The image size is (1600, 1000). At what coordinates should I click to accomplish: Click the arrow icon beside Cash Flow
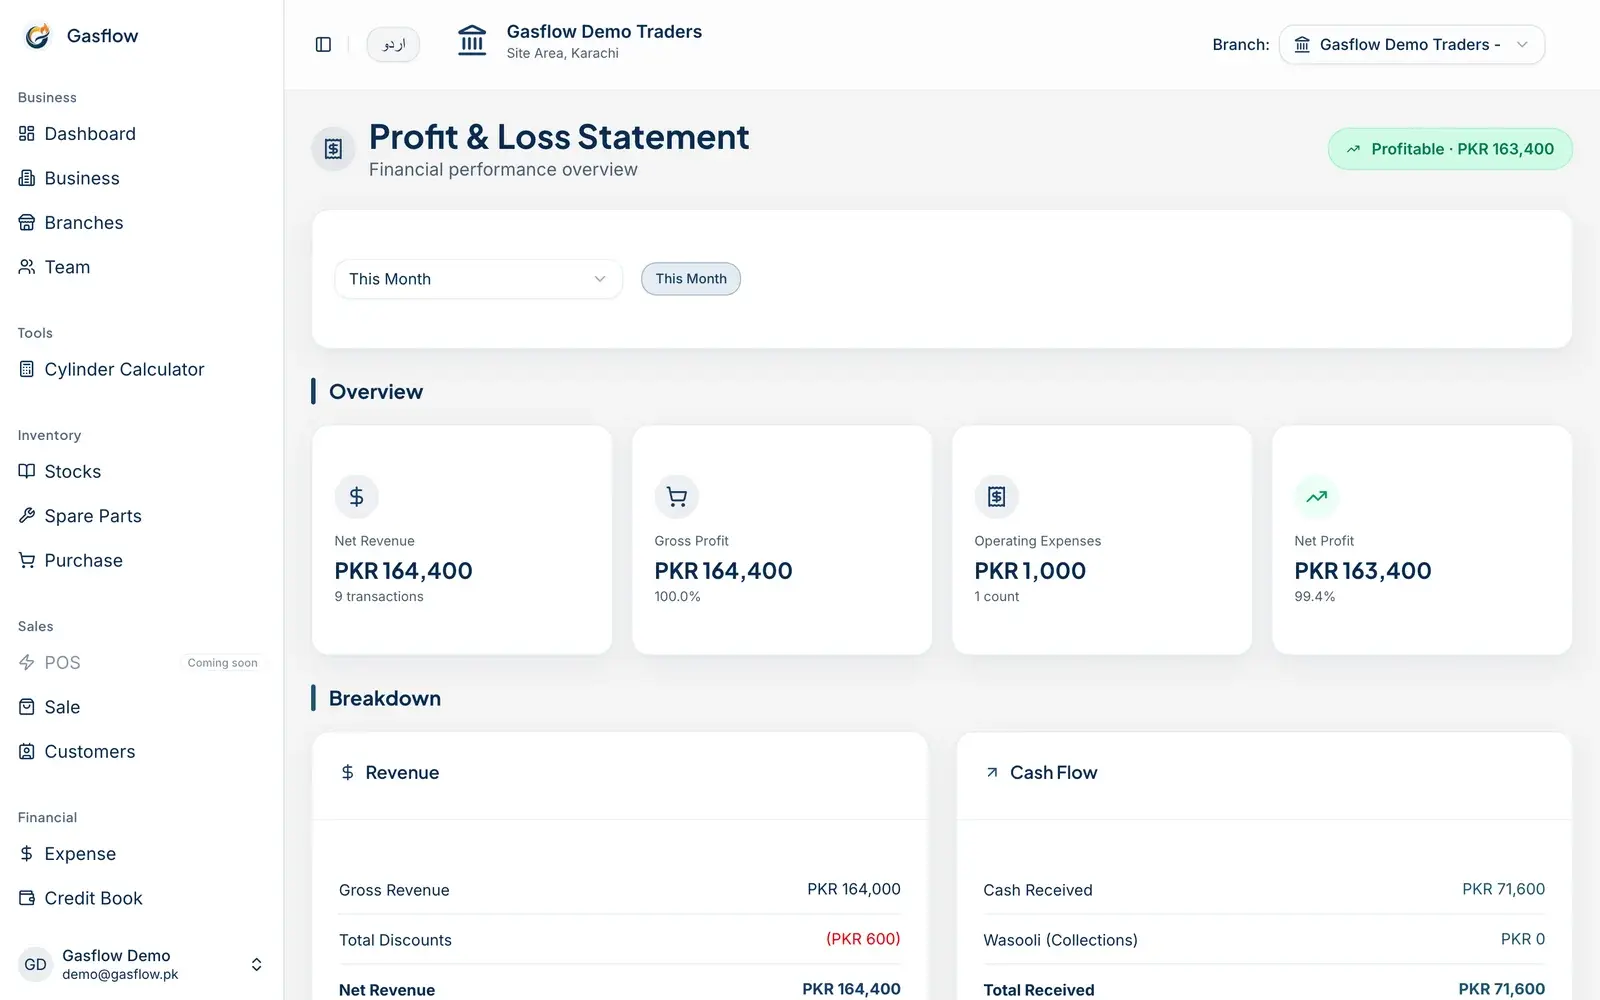(x=992, y=772)
